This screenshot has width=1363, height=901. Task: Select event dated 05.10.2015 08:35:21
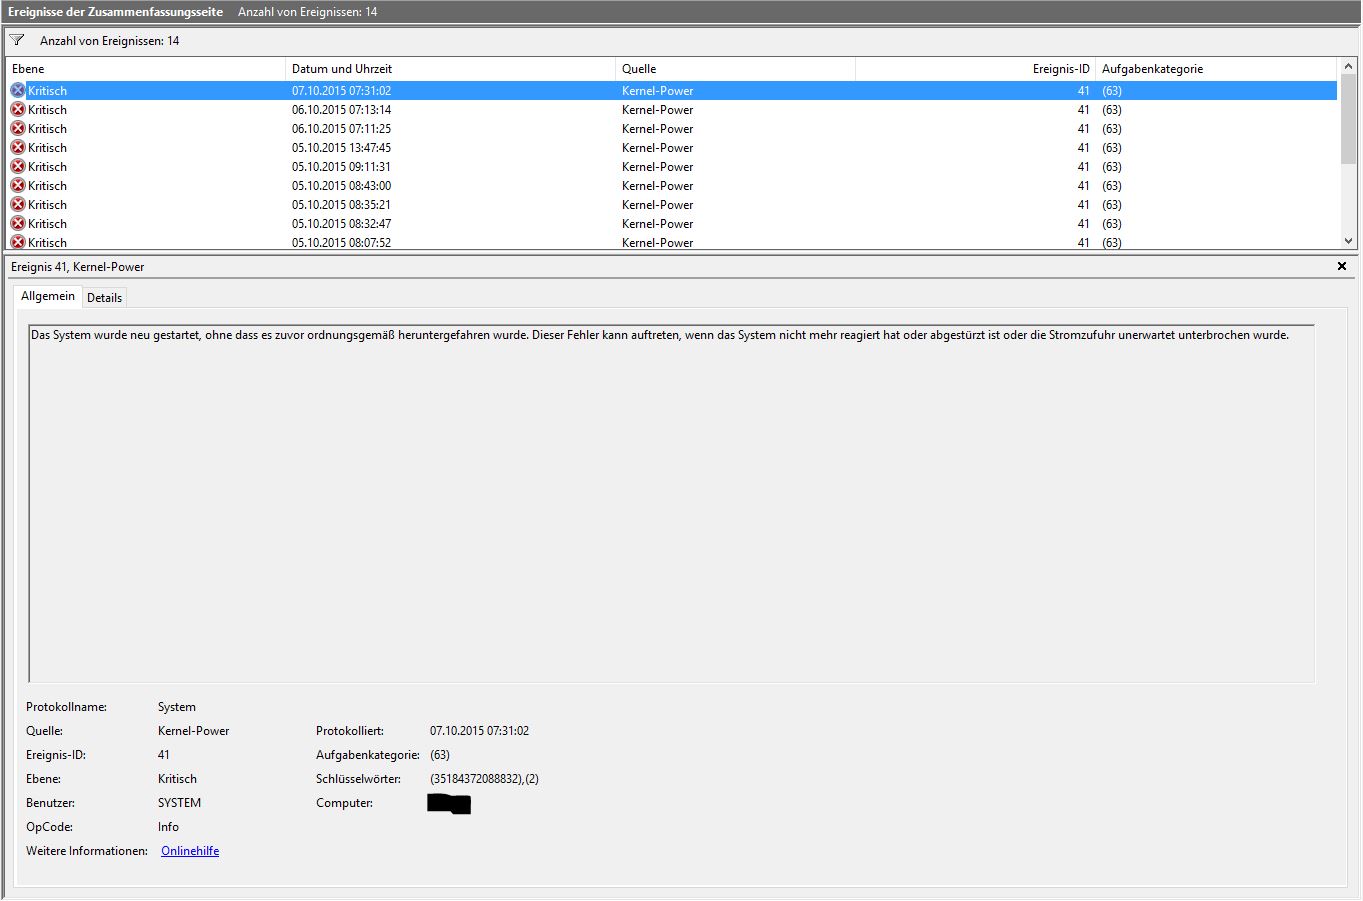coord(672,204)
